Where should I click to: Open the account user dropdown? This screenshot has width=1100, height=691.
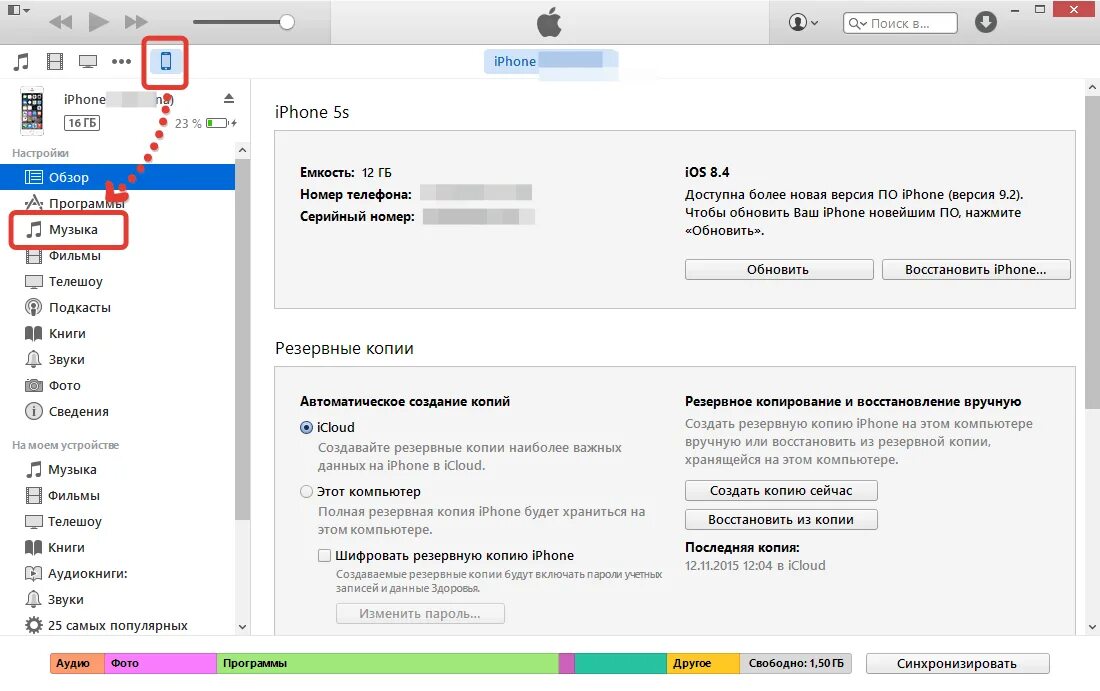pyautogui.click(x=803, y=22)
